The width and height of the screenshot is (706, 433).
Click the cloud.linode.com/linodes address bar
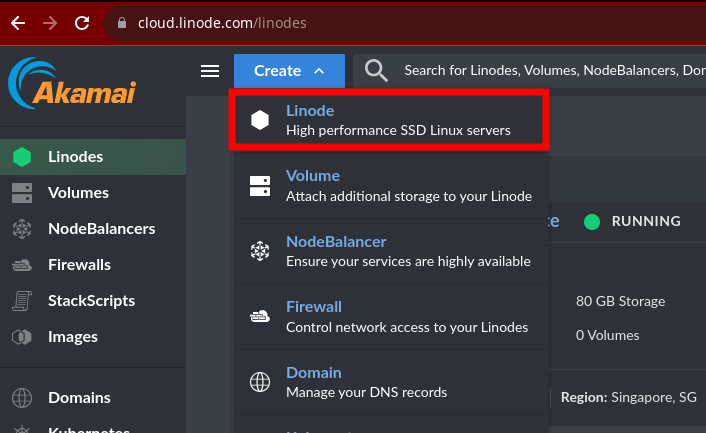click(x=405, y=23)
